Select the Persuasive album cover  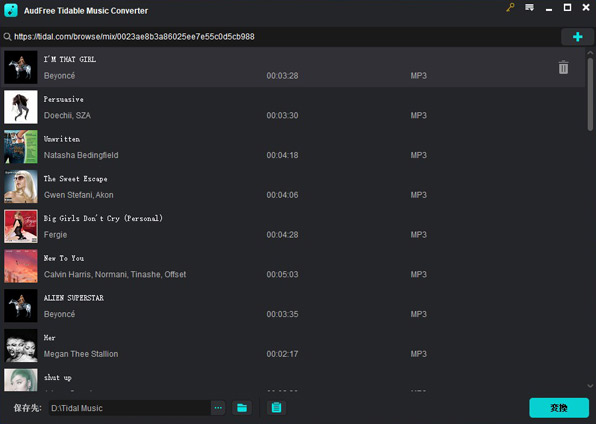click(21, 107)
